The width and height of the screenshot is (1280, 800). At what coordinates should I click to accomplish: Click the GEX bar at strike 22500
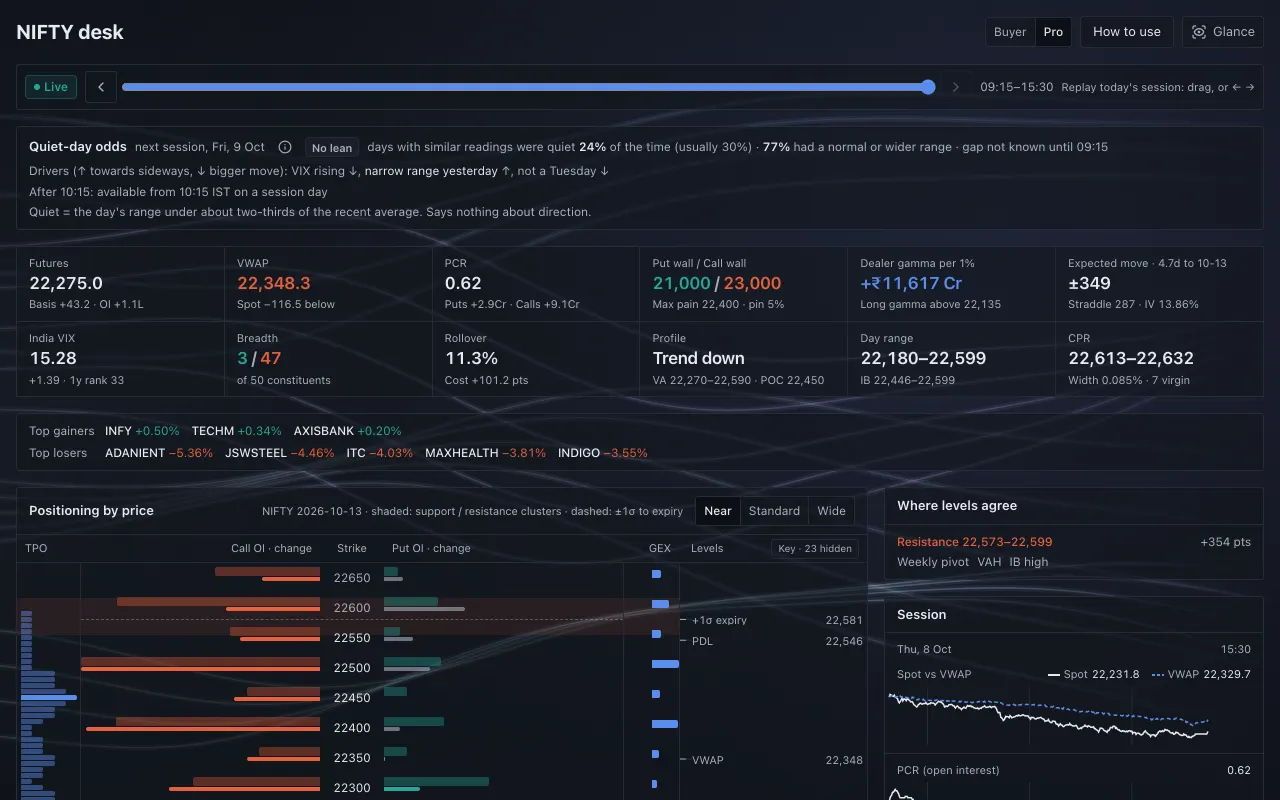pos(665,664)
